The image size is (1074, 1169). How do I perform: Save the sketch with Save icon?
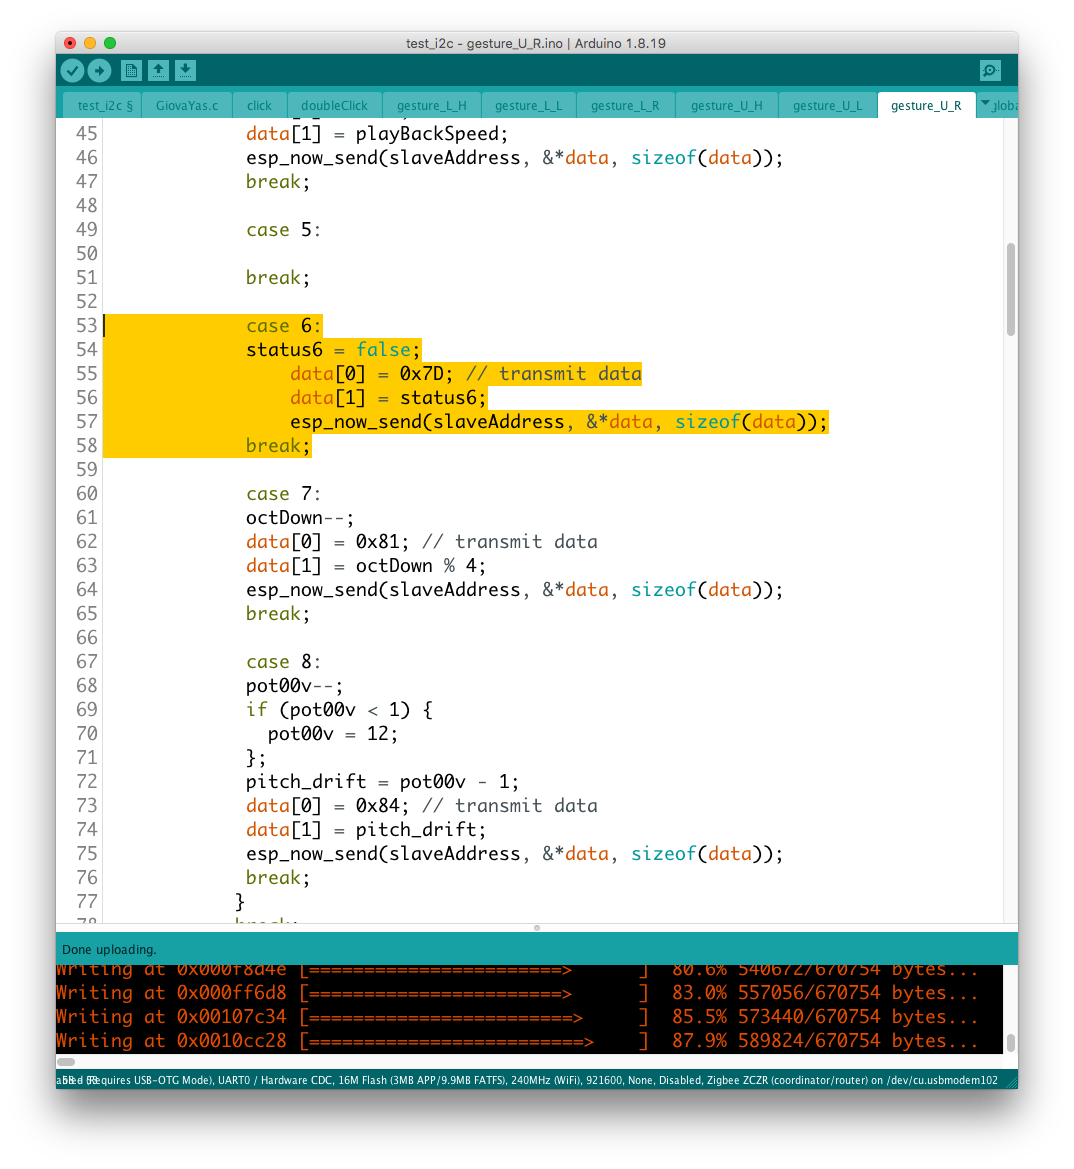coord(185,70)
